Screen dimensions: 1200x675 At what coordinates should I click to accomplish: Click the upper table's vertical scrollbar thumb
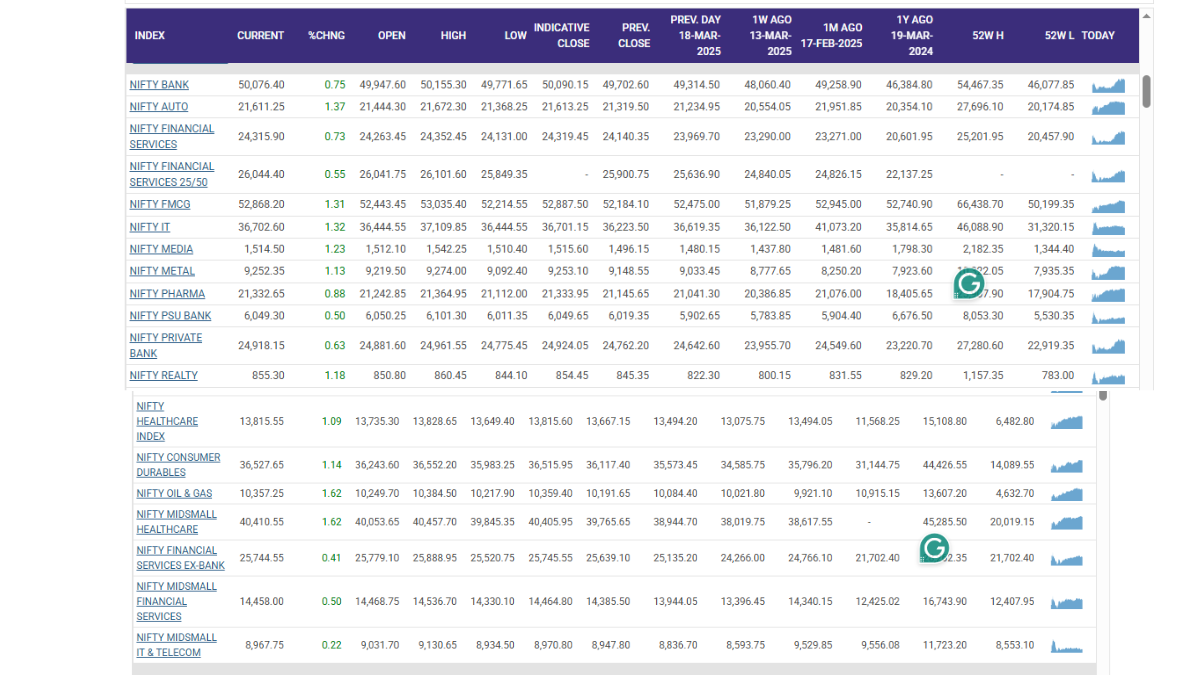point(1146,91)
